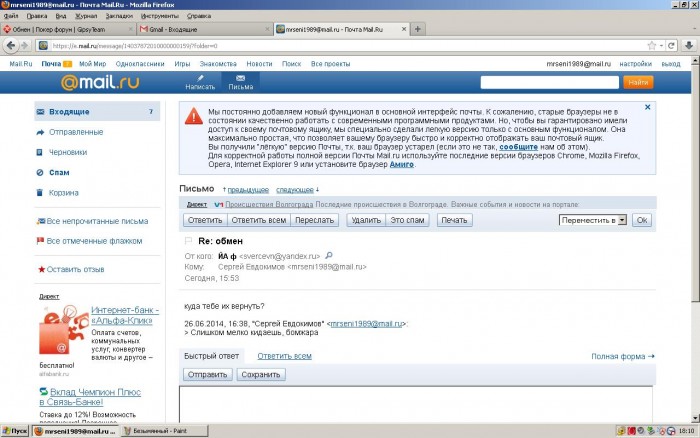Toggle the flag icon beside Re: обмен
700x438 pixels.
[x=188, y=241]
